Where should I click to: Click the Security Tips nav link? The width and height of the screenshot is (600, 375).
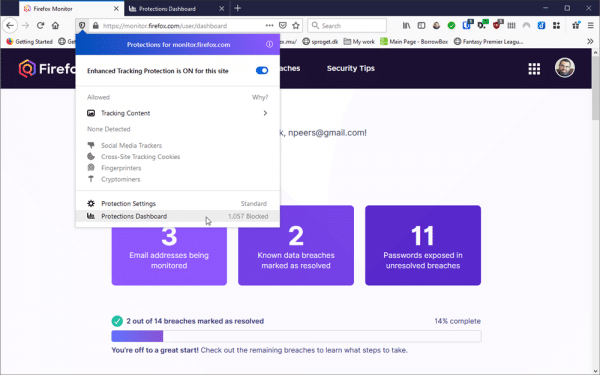pos(351,68)
